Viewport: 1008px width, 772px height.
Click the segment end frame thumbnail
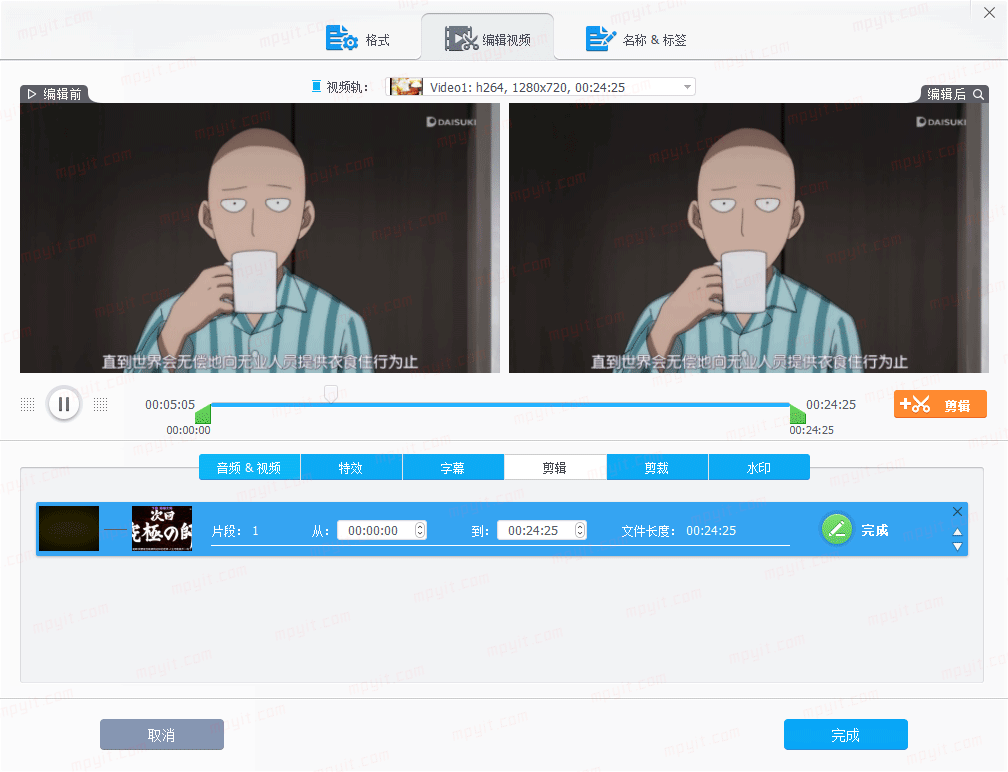162,529
